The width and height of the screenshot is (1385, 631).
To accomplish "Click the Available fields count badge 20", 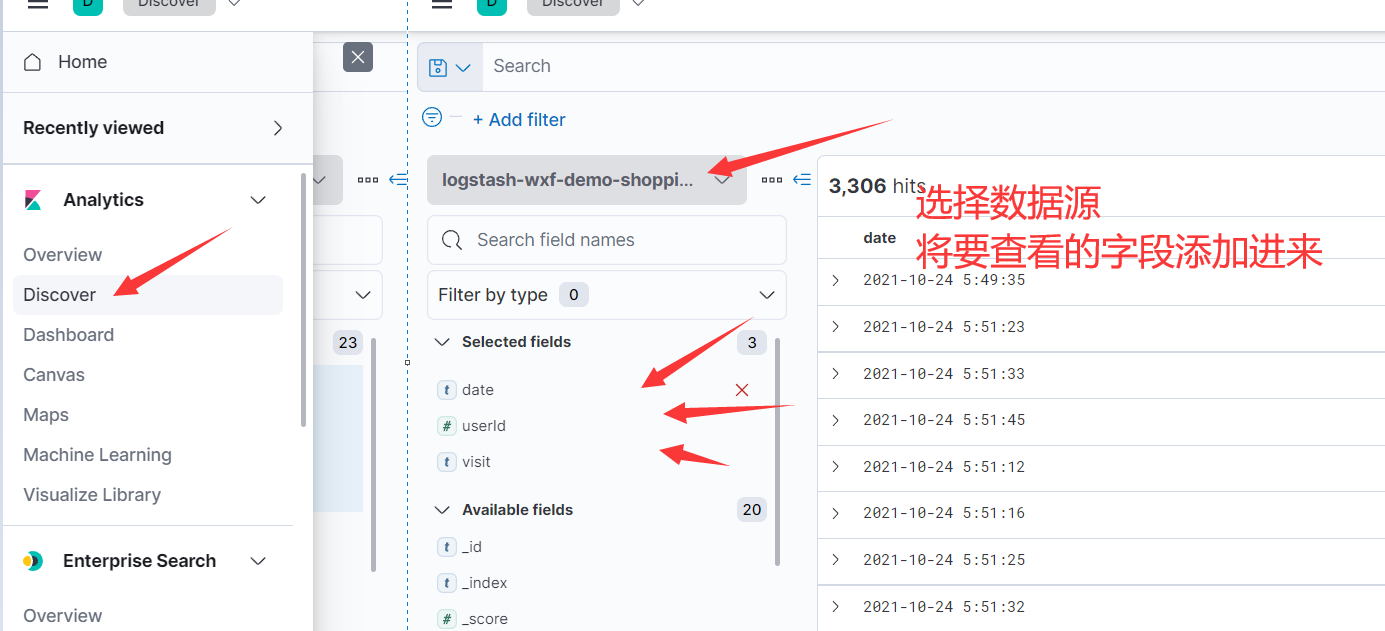I will click(752, 510).
